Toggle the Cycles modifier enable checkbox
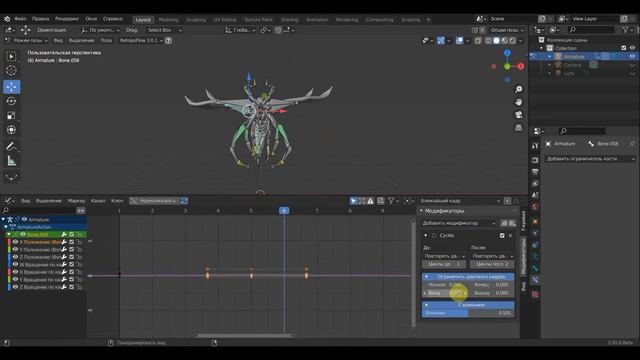 (502, 236)
